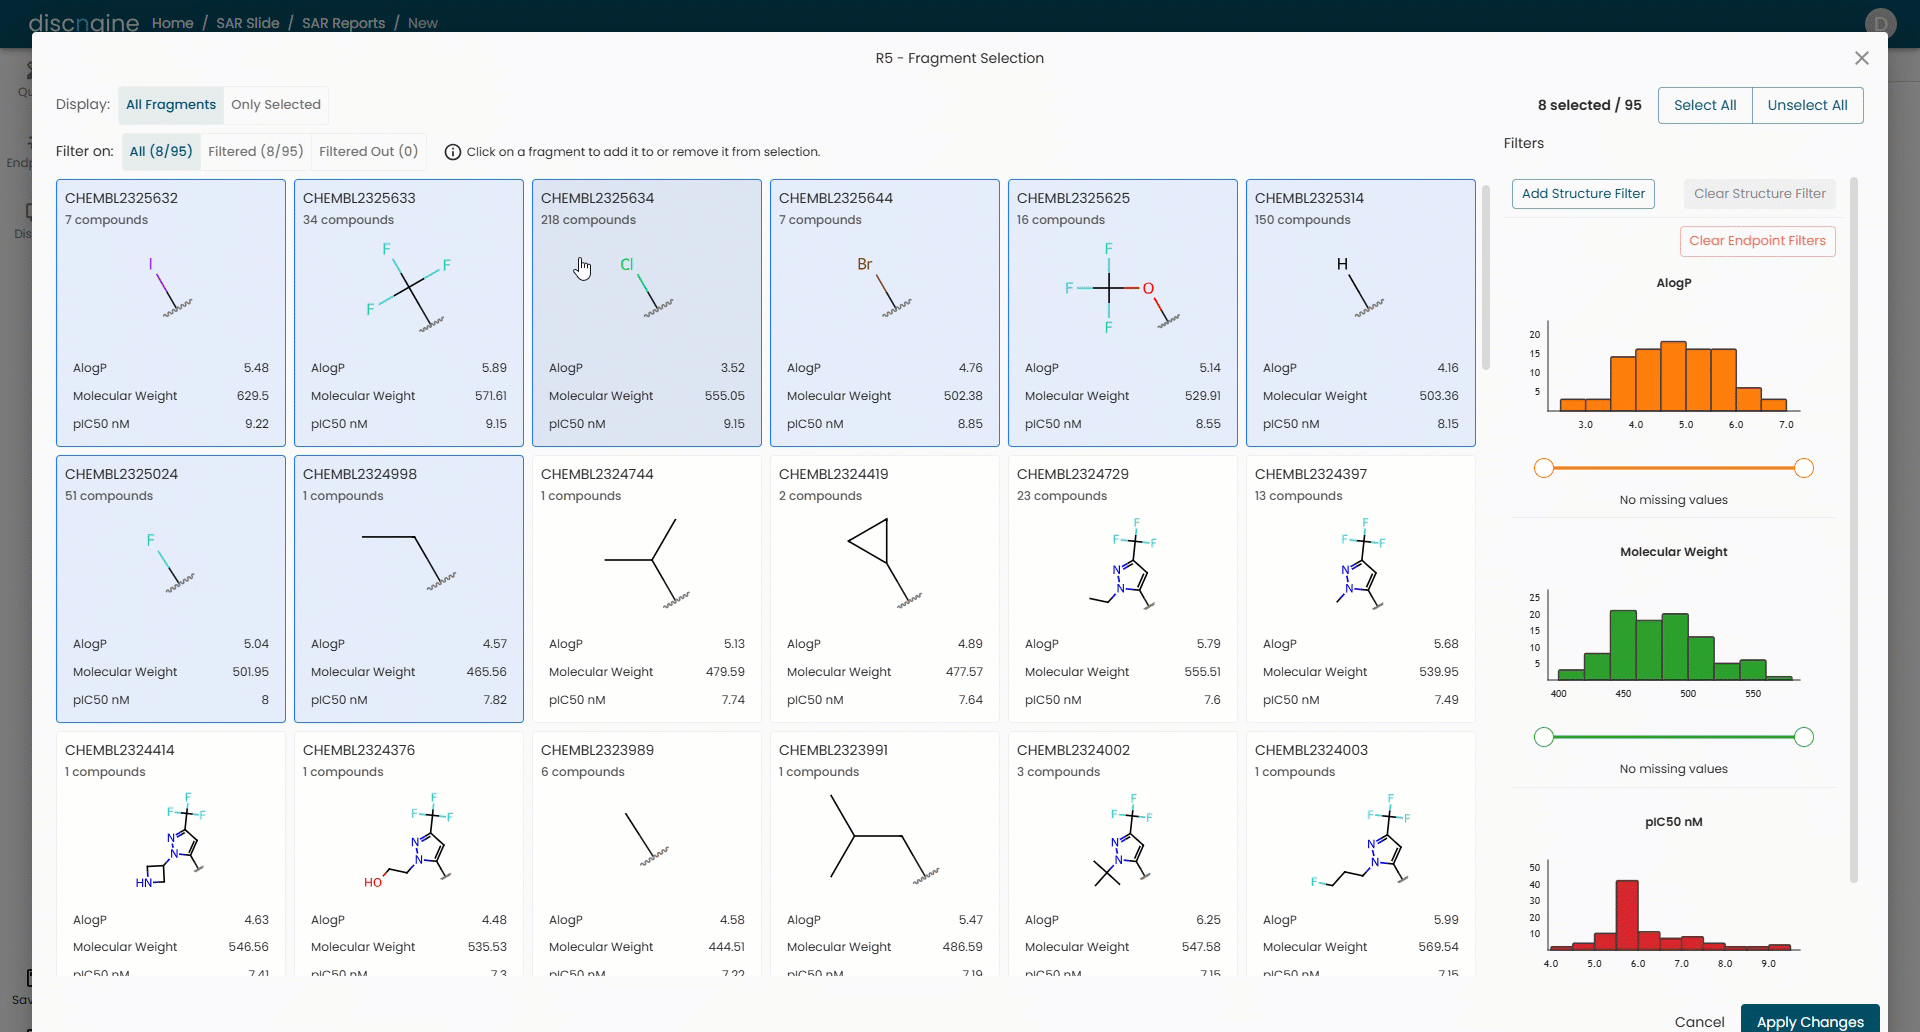Close the R5 Fragment Selection dialog
Viewport: 1920px width, 1032px height.
[x=1861, y=58]
